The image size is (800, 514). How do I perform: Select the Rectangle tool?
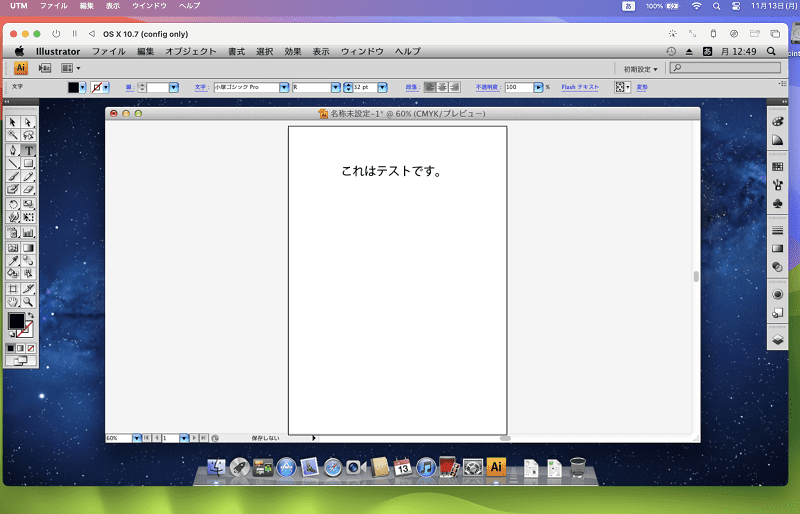28,163
